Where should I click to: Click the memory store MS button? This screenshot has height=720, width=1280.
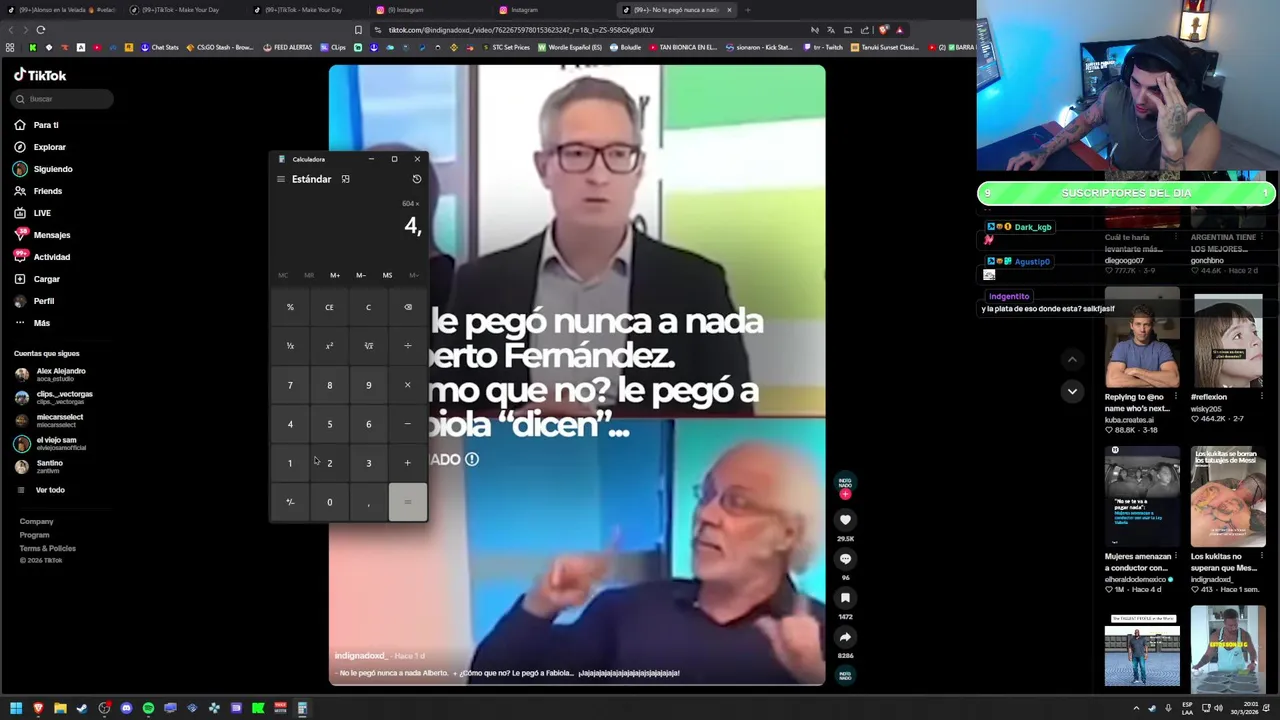[387, 275]
